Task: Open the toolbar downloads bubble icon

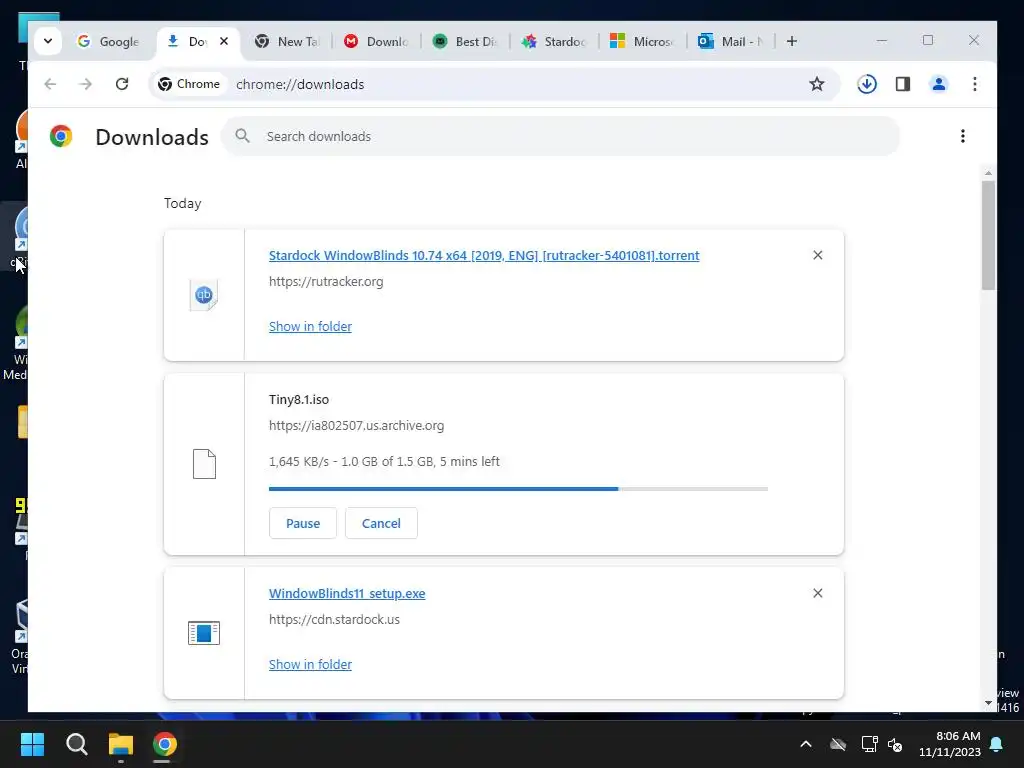Action: (x=867, y=84)
